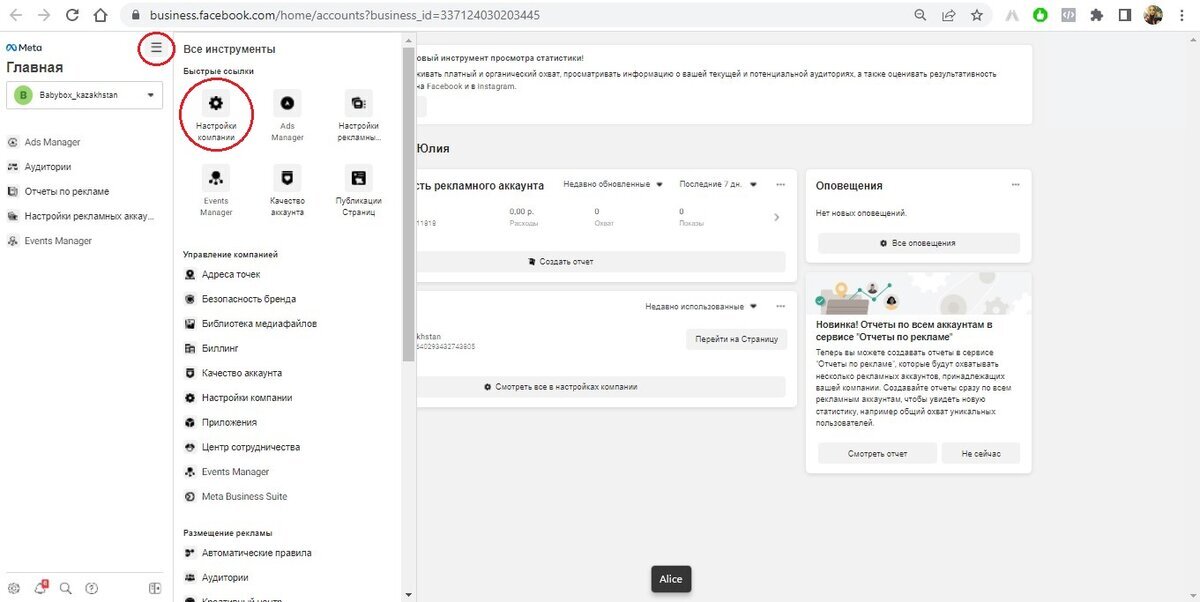This screenshot has height=602, width=1200.
Task: Click Смотреть все в настройках компании
Action: tap(600, 386)
